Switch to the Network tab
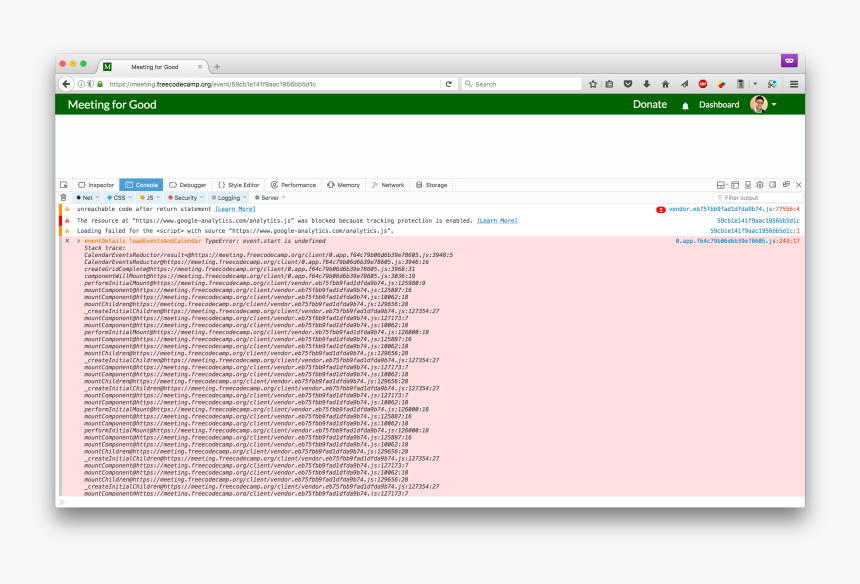The image size is (860, 584). pyautogui.click(x=388, y=185)
